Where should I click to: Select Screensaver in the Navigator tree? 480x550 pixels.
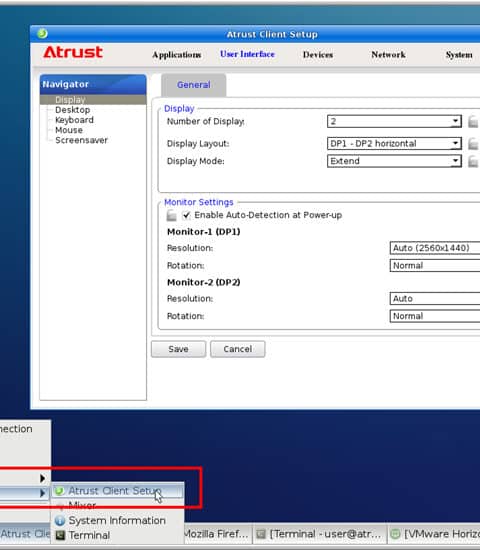point(81,140)
